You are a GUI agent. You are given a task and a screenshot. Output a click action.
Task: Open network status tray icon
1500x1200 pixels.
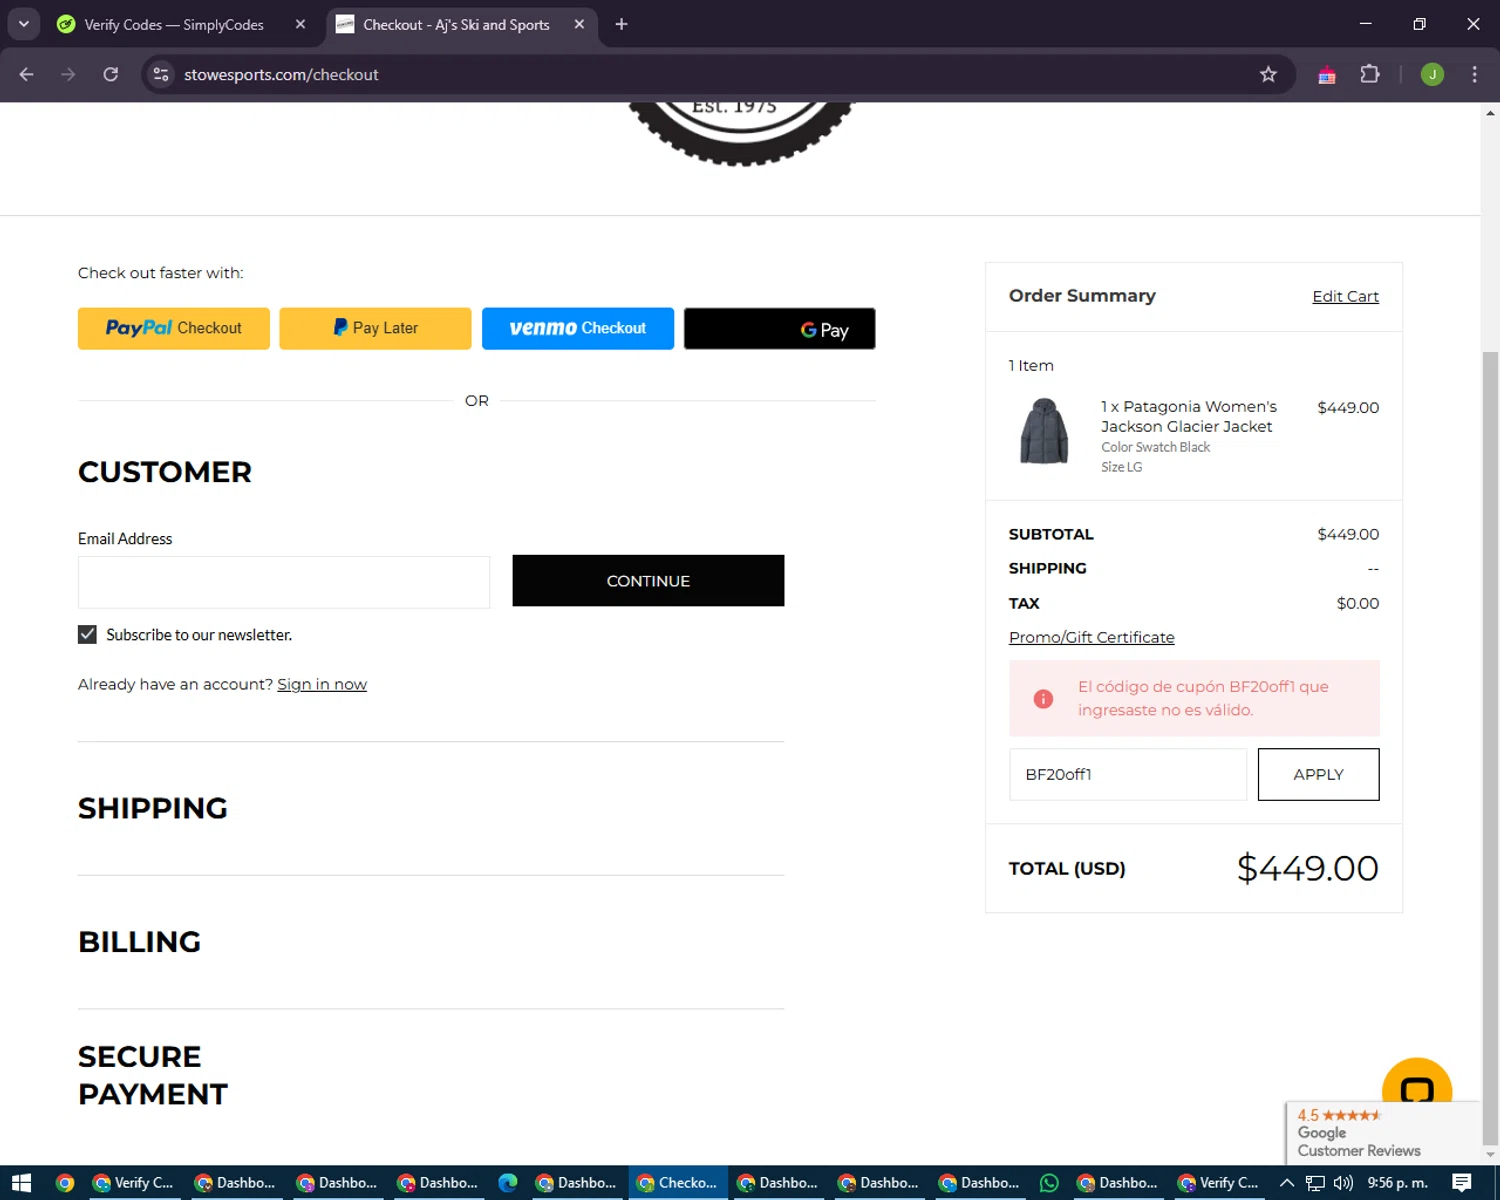click(1315, 1183)
